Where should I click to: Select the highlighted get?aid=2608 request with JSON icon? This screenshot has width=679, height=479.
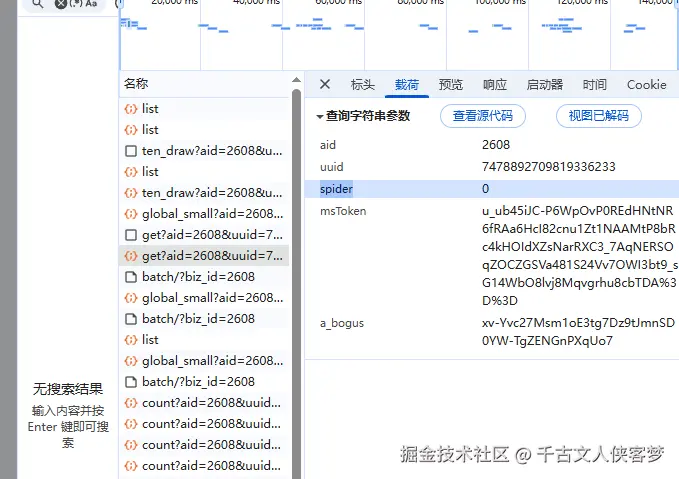coord(204,256)
